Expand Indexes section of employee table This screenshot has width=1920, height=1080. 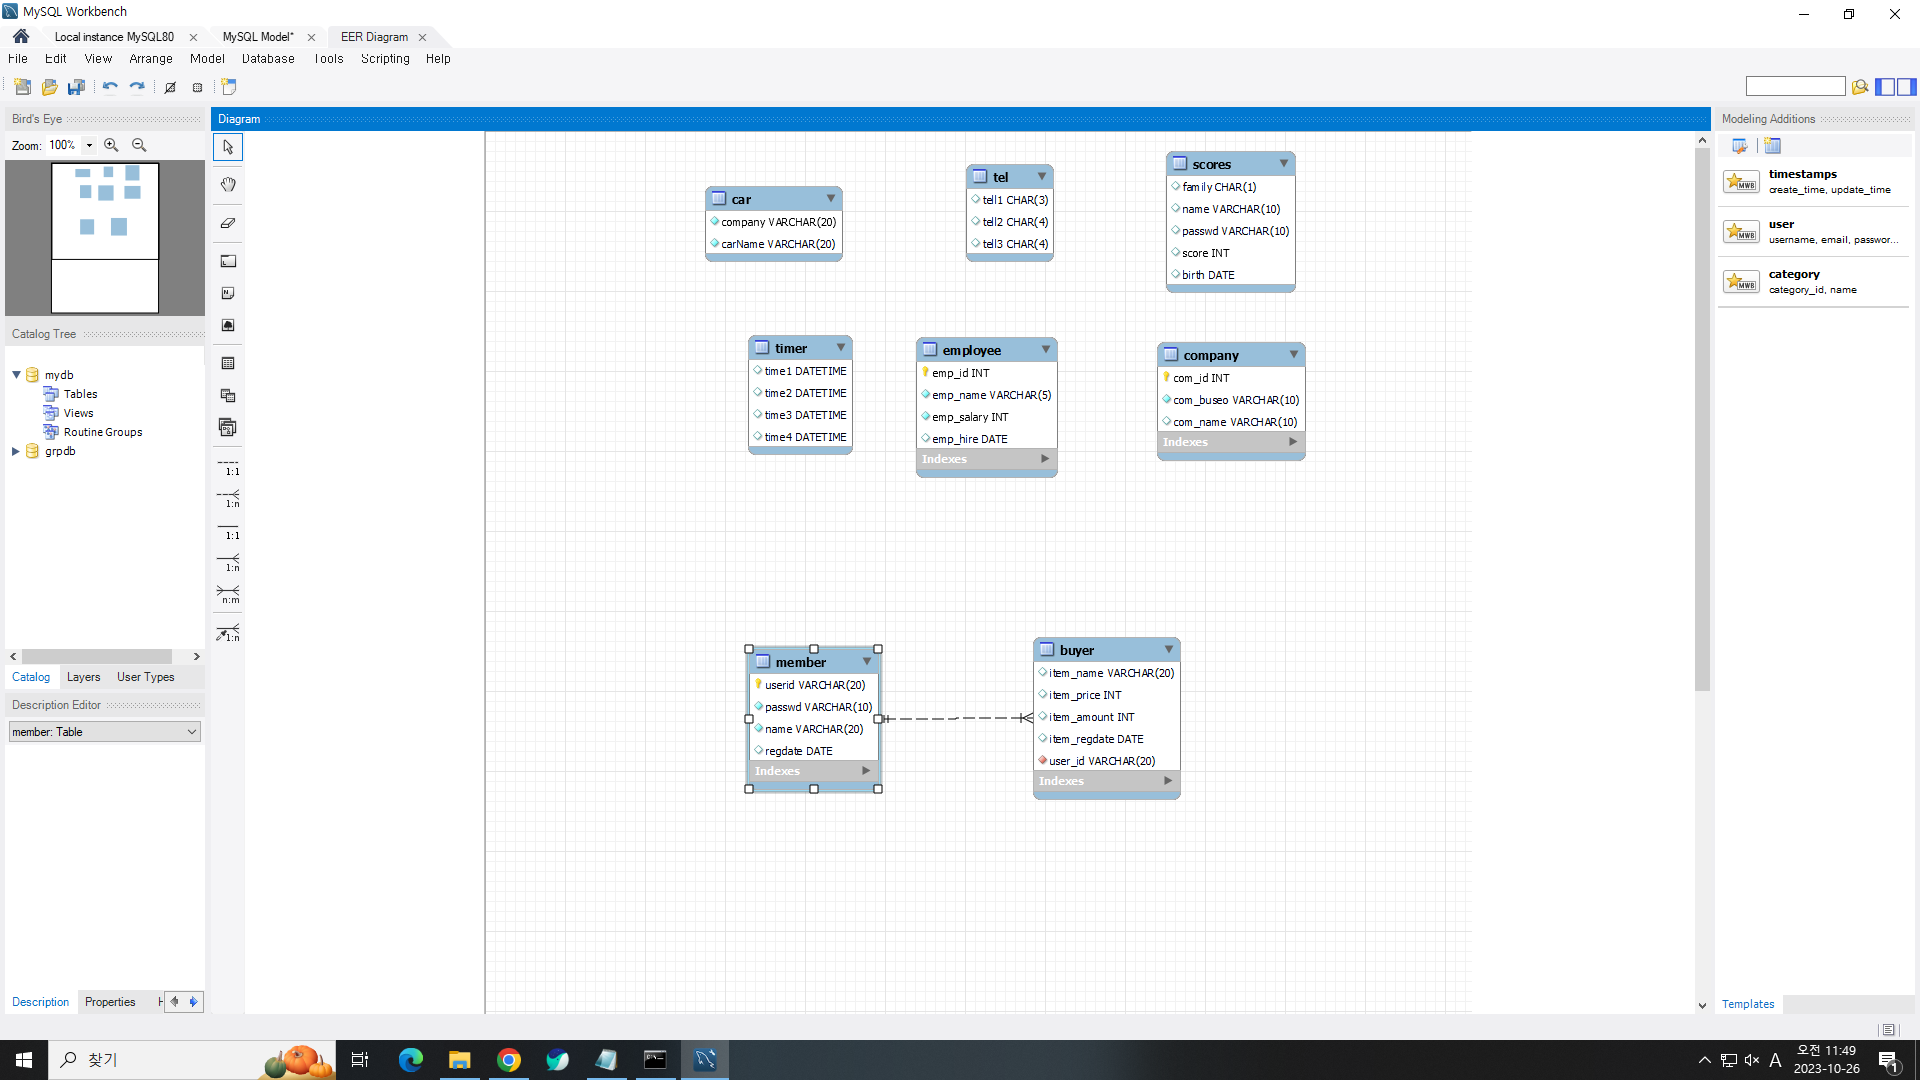click(x=1045, y=459)
